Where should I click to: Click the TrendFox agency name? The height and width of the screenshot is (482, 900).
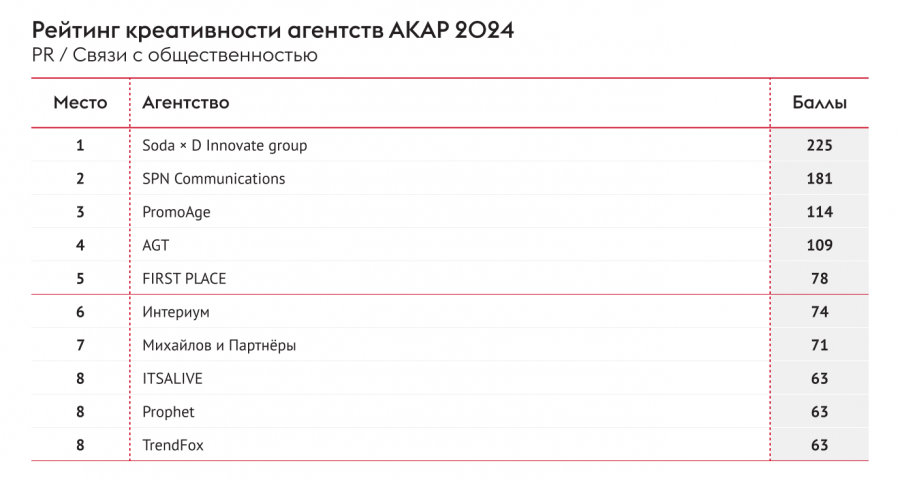tap(173, 445)
